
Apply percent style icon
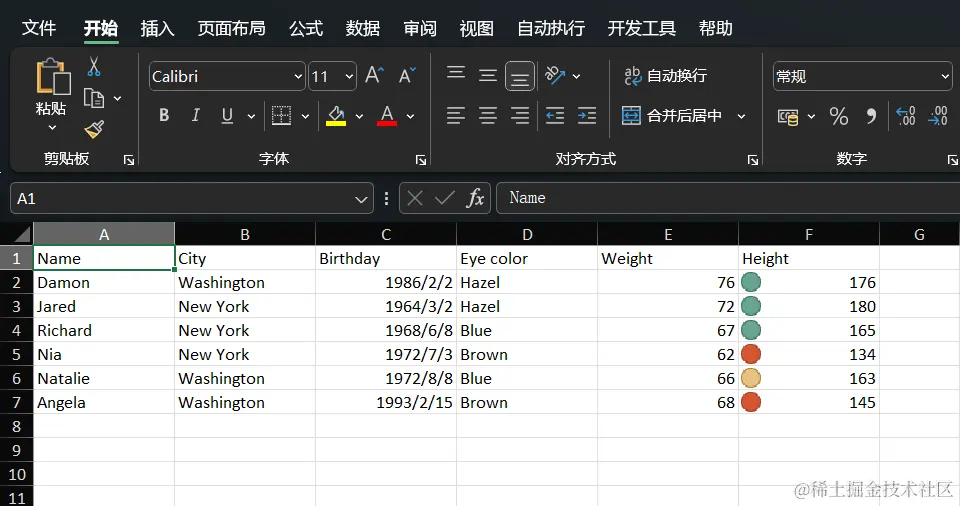[839, 116]
